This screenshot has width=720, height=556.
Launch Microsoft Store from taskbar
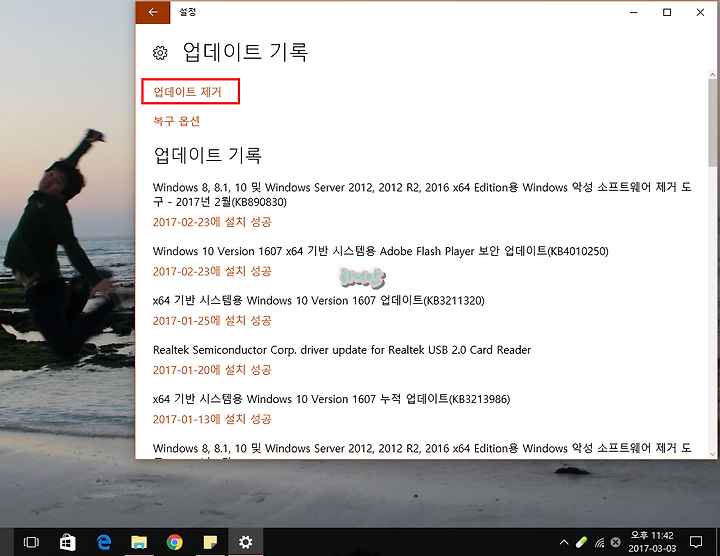68,542
